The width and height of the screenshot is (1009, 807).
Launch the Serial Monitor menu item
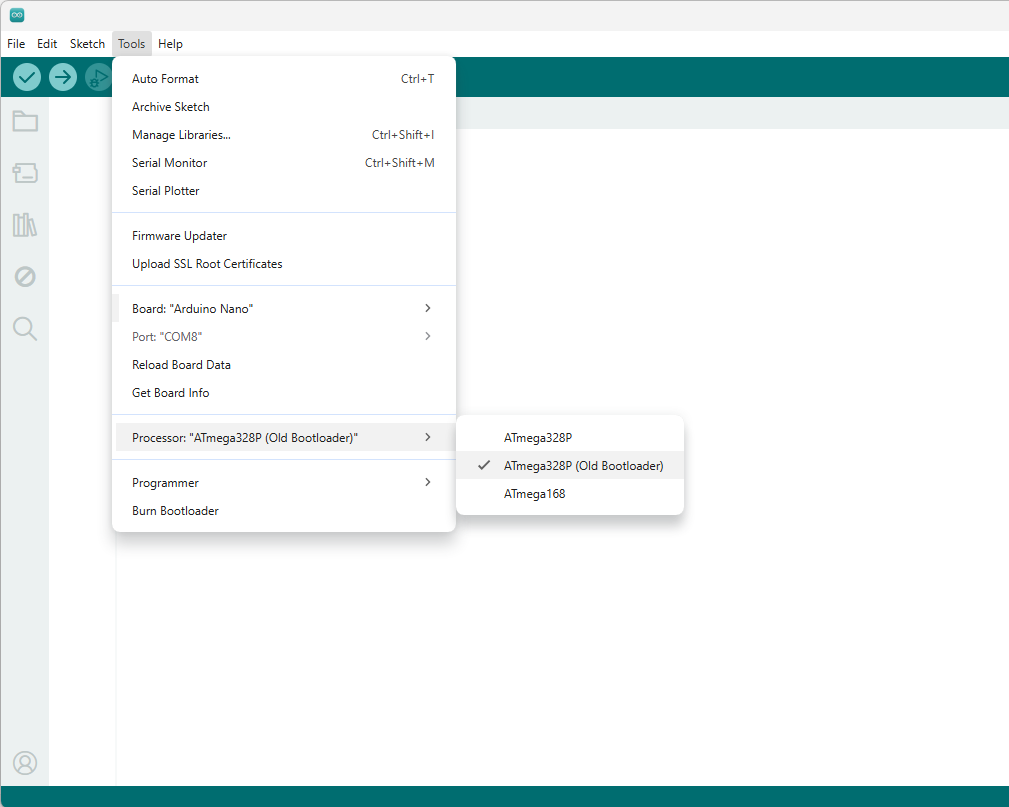pyautogui.click(x=284, y=163)
